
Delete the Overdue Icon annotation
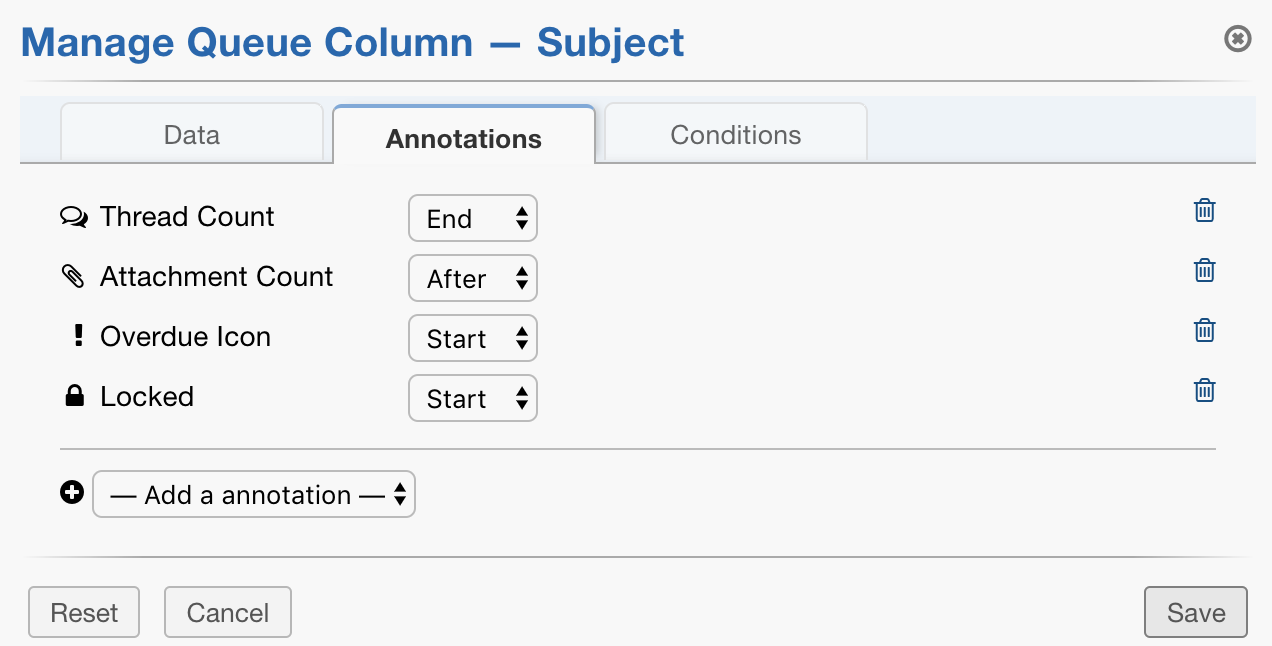click(x=1204, y=330)
